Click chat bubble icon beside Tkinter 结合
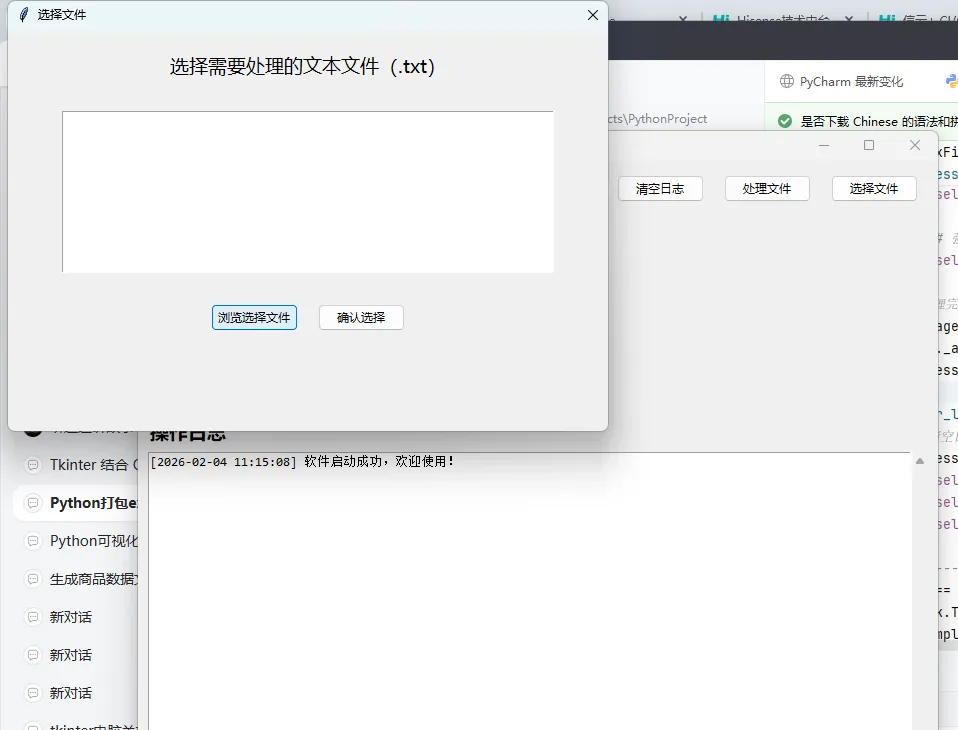 point(33,465)
